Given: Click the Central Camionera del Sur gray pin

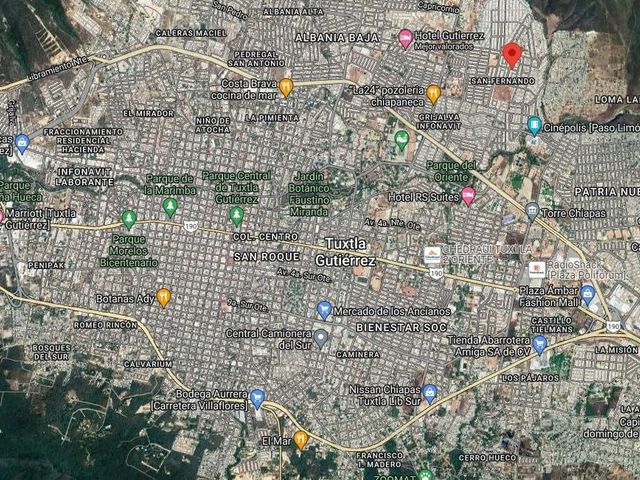Looking at the screenshot, I should click(x=321, y=339).
